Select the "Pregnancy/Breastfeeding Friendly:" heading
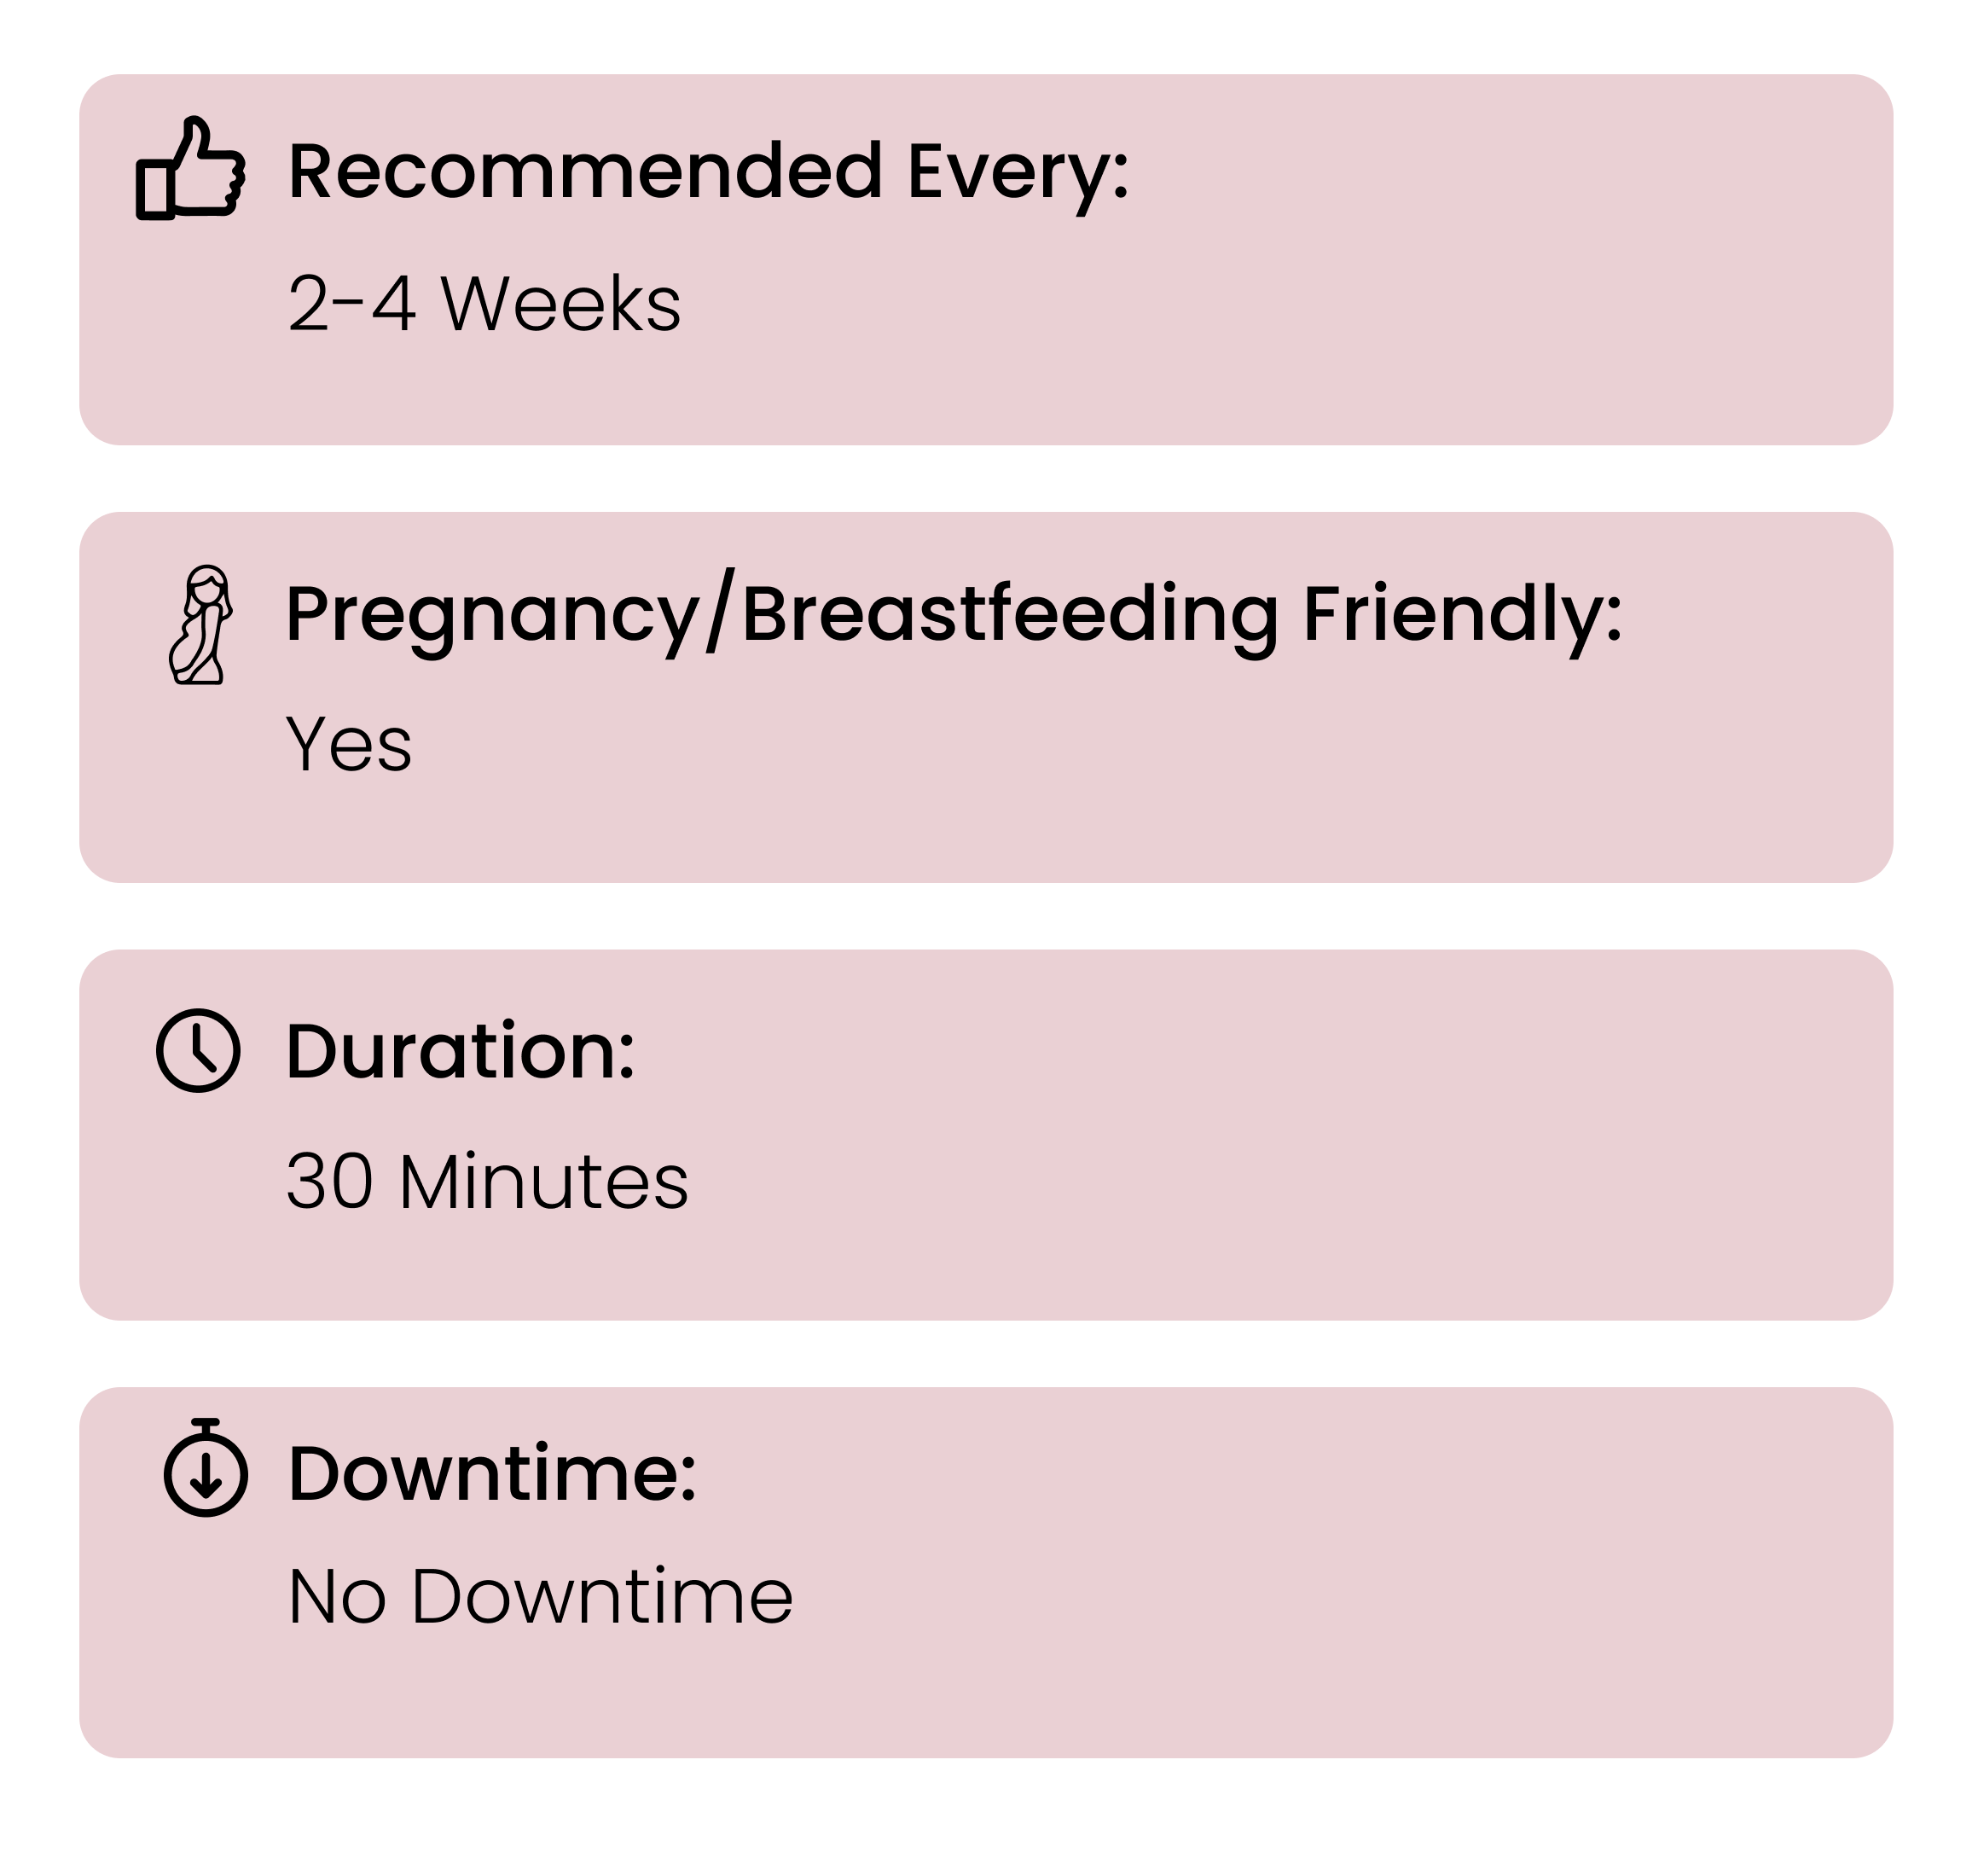The width and height of the screenshot is (1978, 1876). [953, 615]
